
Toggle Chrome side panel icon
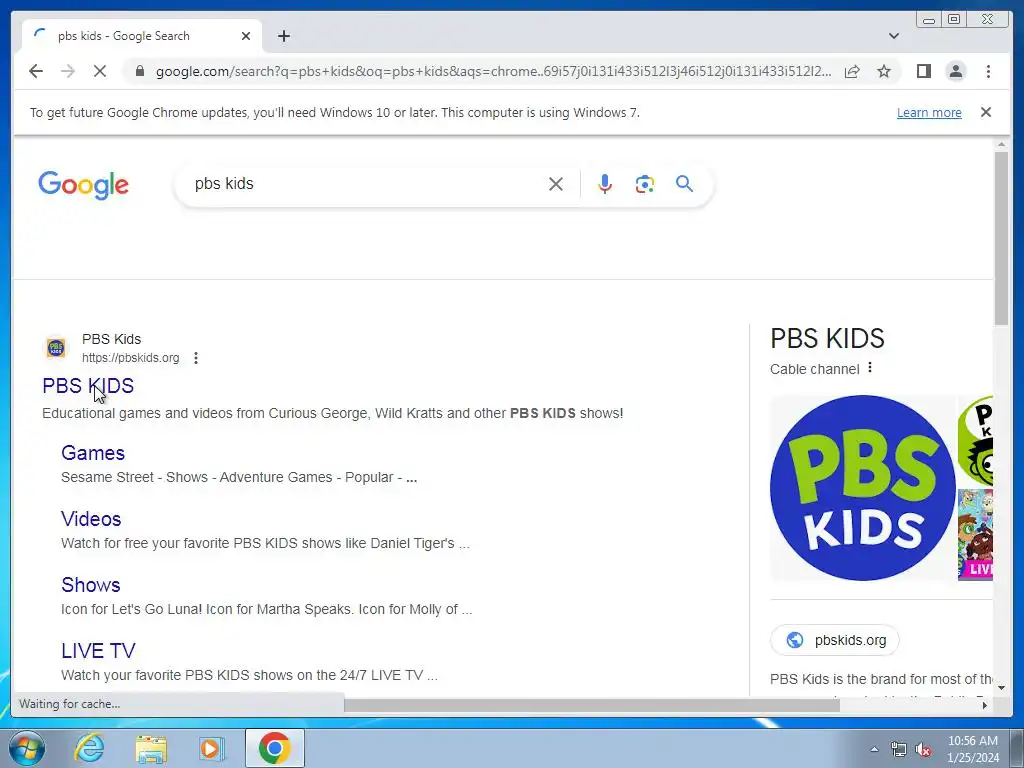923,71
